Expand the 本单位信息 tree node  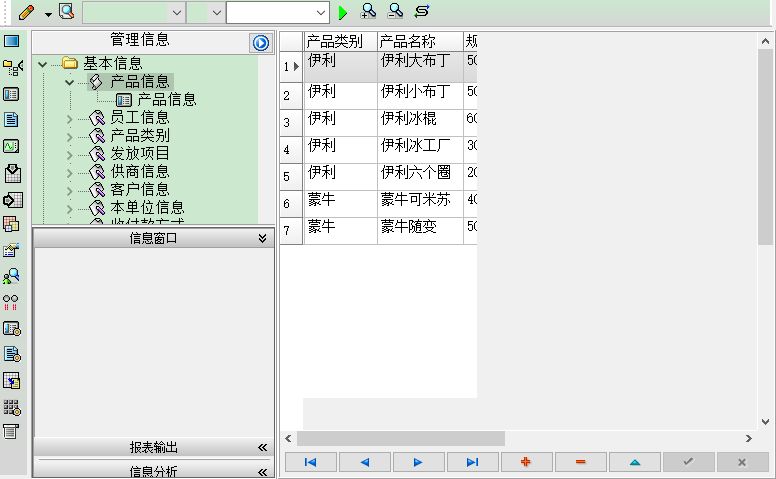click(x=70, y=209)
